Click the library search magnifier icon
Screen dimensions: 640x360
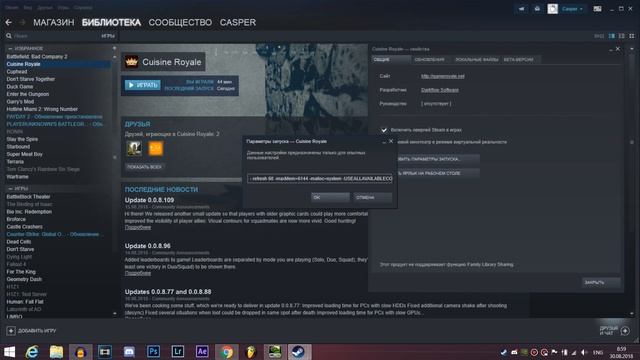(x=9, y=36)
